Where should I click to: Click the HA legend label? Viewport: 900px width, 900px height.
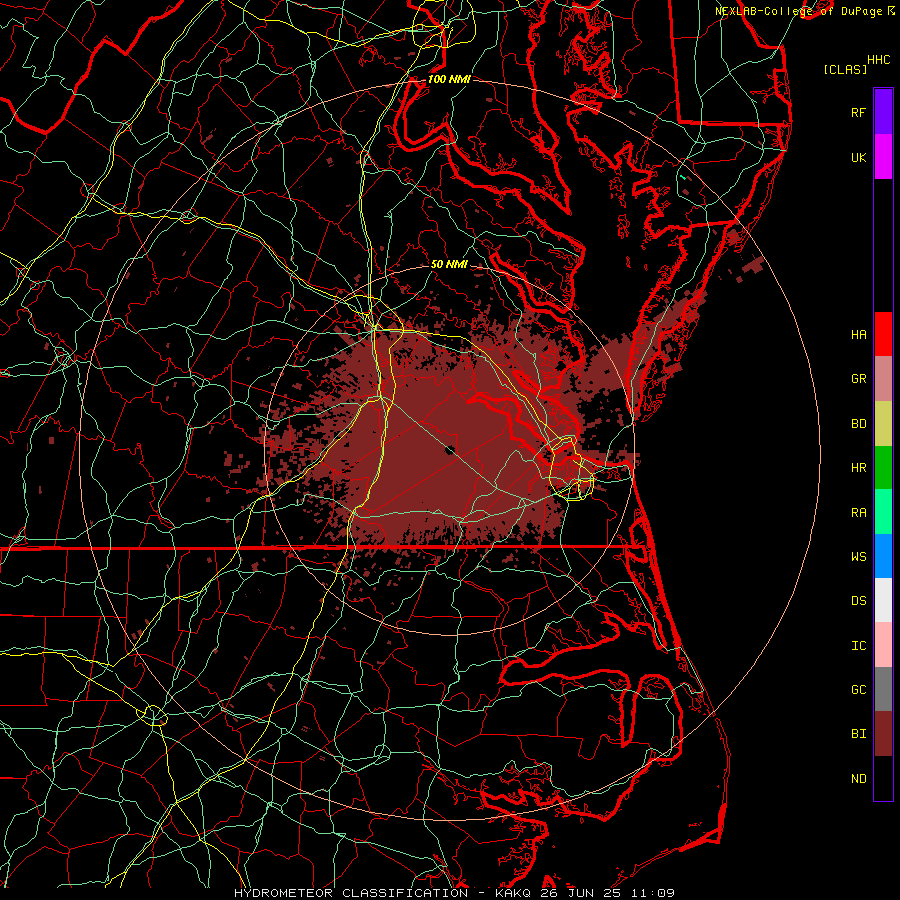coord(859,335)
